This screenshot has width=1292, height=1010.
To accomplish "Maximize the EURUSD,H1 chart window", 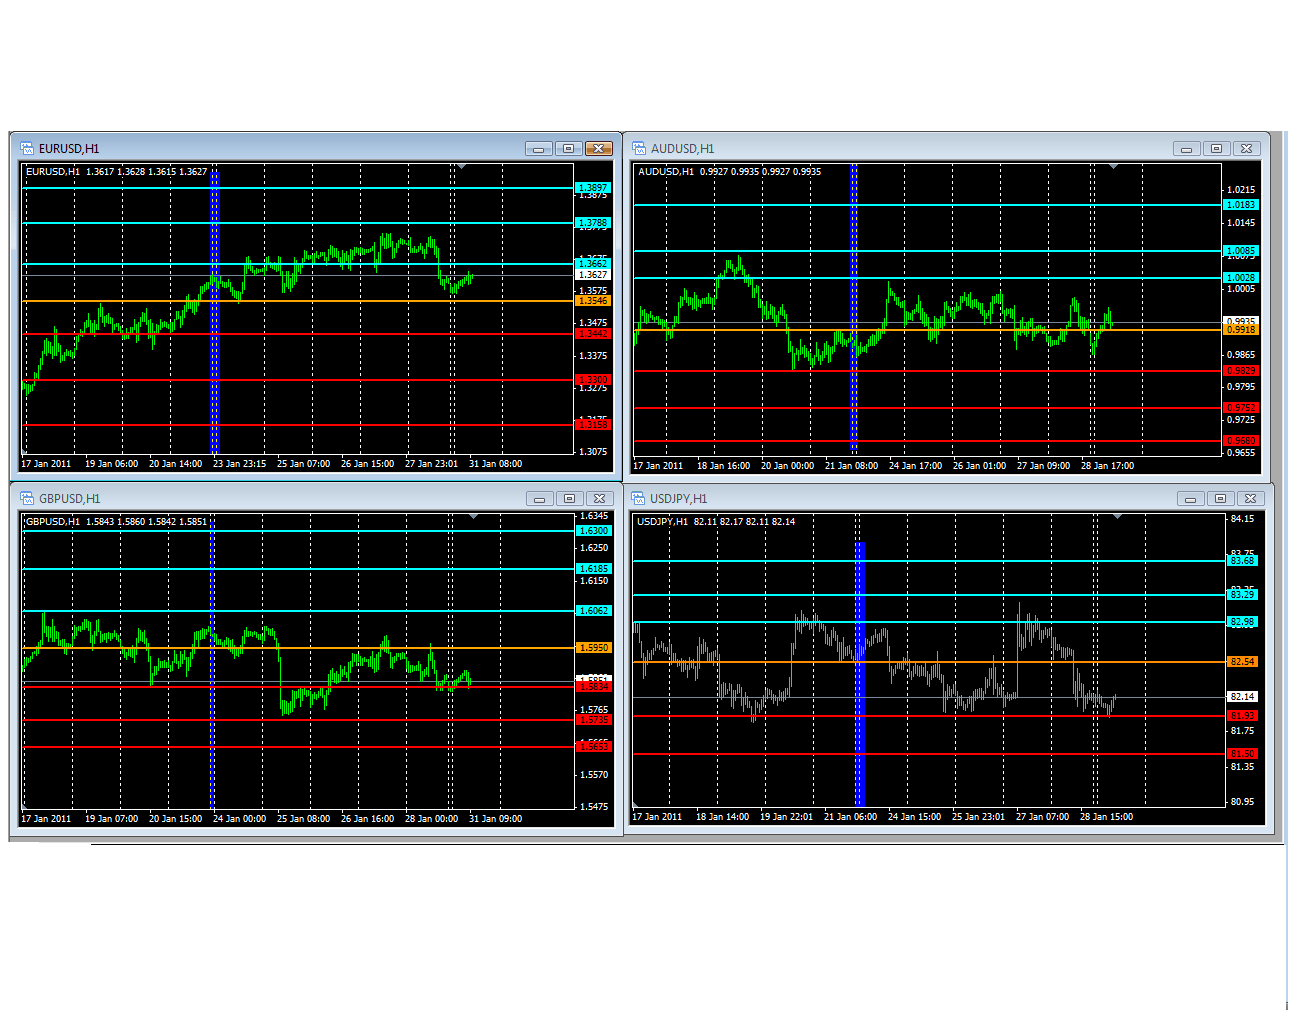I will point(569,148).
